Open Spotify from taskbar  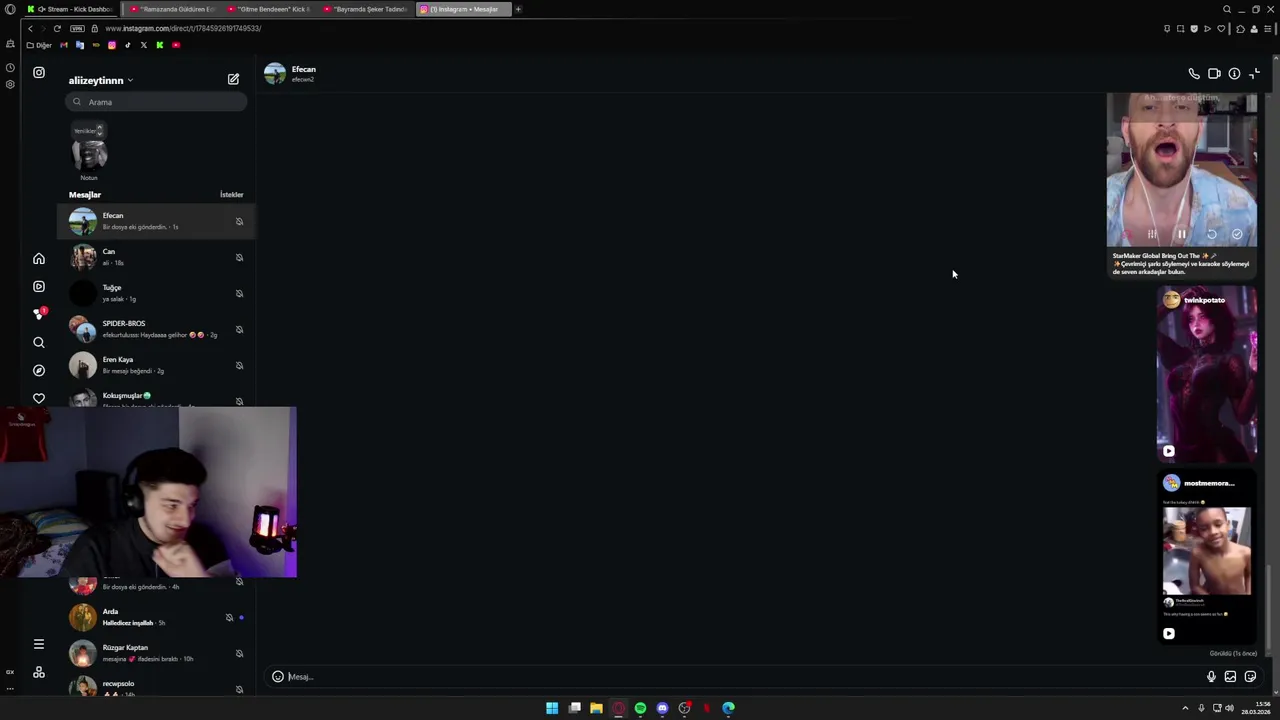[640, 708]
